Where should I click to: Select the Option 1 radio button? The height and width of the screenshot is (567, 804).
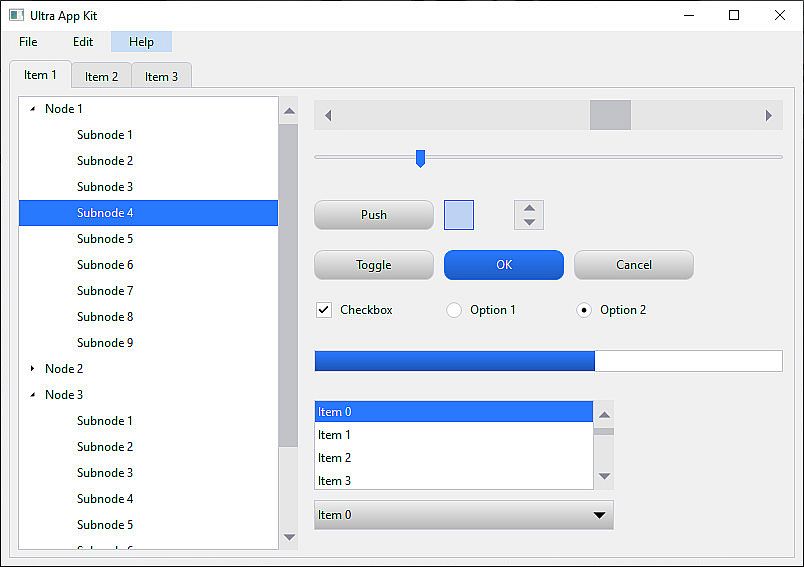pos(454,310)
